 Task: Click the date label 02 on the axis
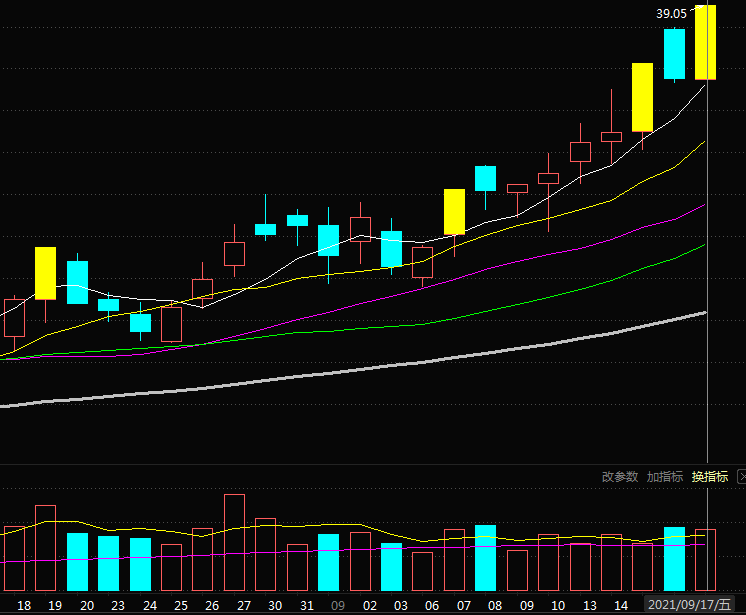[370, 605]
